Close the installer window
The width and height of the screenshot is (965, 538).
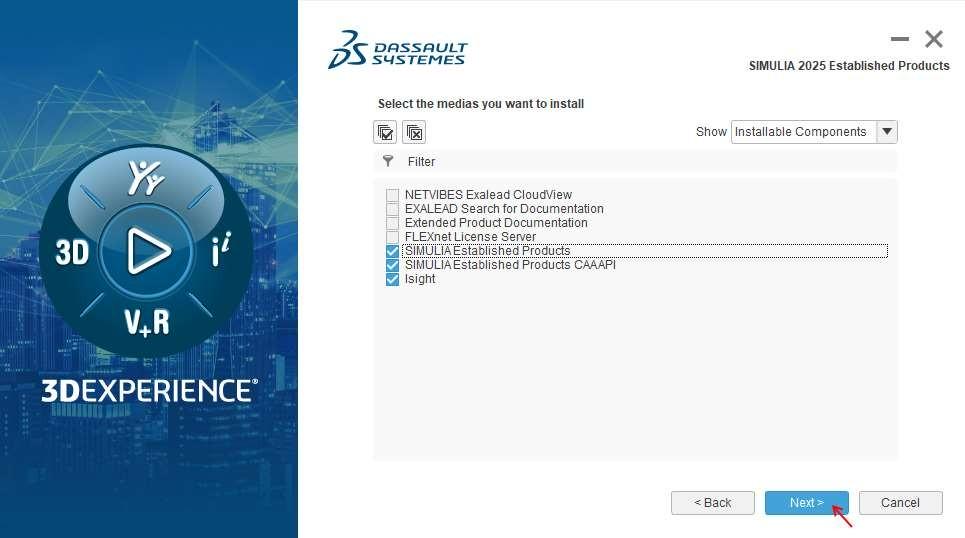pos(934,39)
